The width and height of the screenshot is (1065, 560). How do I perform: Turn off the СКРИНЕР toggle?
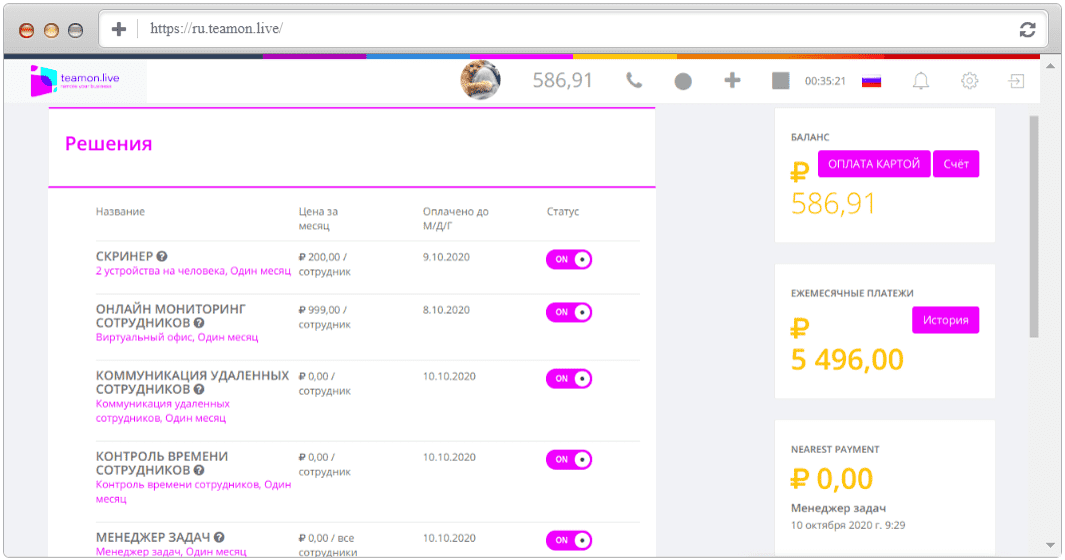click(568, 259)
